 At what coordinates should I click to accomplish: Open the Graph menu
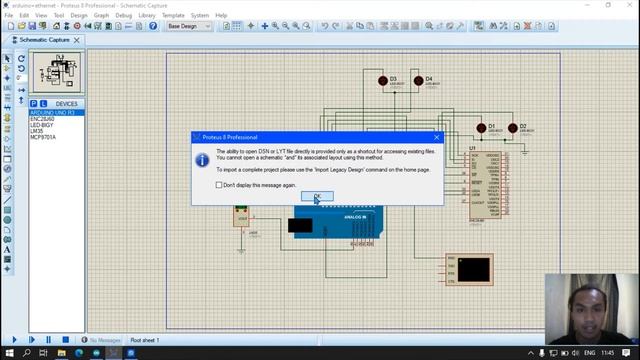pos(101,16)
